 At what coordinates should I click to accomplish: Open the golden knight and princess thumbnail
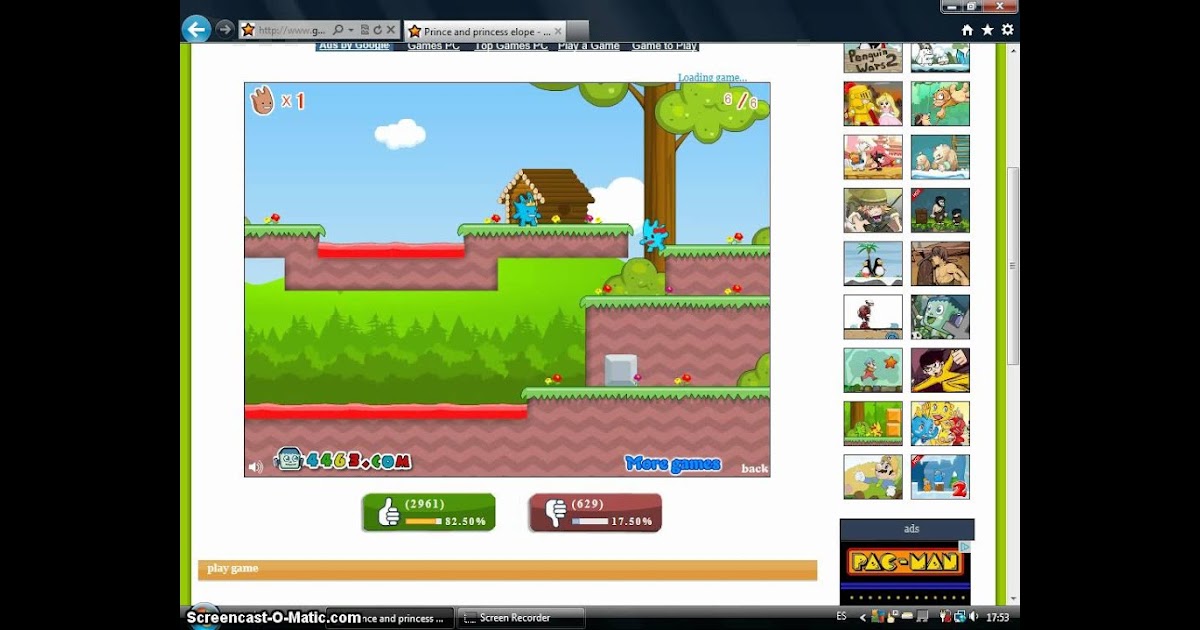[873, 104]
